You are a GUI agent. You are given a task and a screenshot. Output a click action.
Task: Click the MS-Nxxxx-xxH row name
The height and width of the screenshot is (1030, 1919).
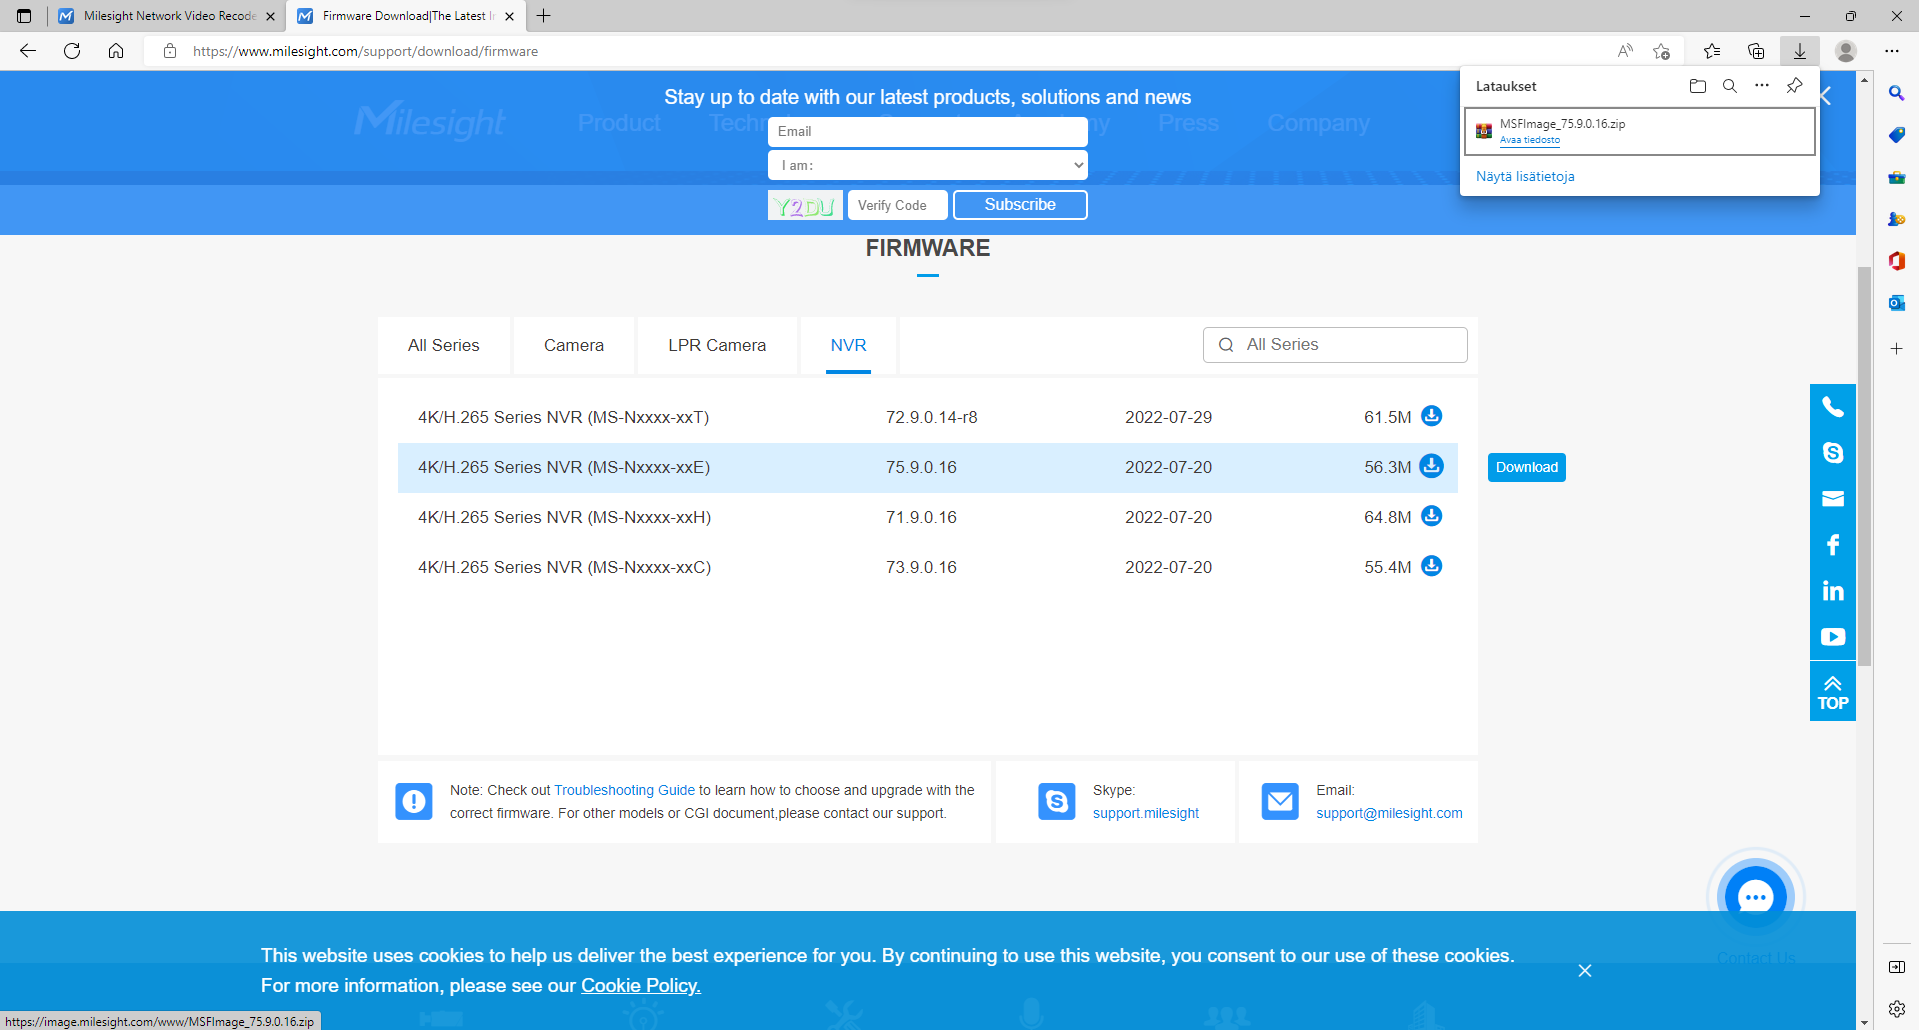click(564, 517)
